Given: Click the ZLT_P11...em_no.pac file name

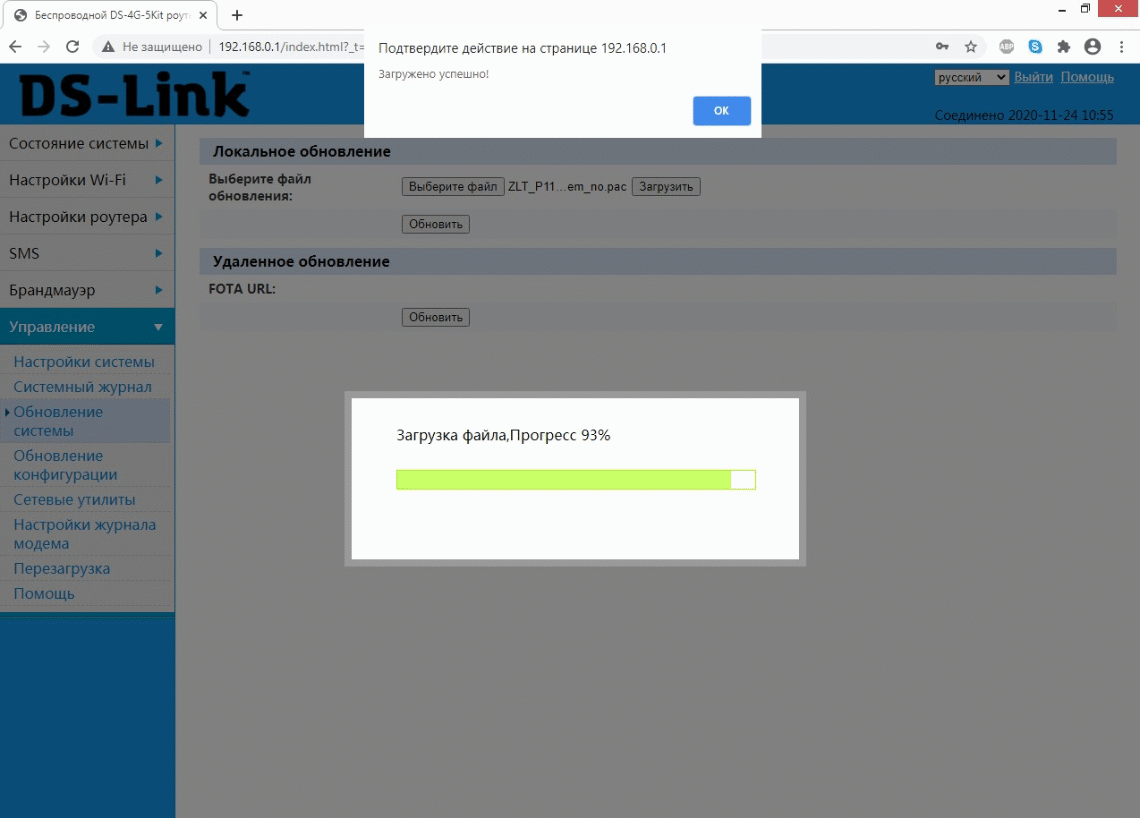Looking at the screenshot, I should pyautogui.click(x=567, y=187).
